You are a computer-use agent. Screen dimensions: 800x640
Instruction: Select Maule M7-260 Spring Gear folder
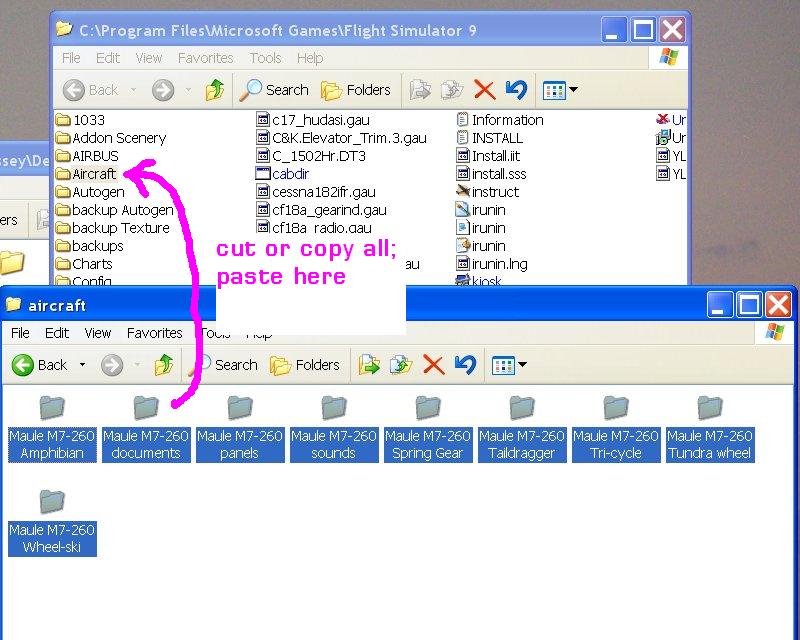point(428,429)
